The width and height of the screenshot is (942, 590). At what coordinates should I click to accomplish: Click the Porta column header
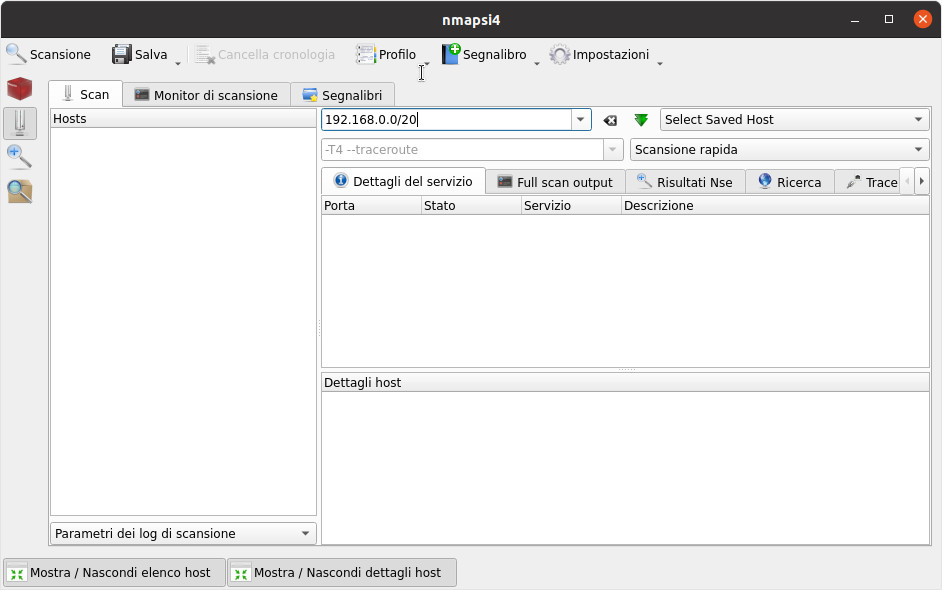click(371, 205)
